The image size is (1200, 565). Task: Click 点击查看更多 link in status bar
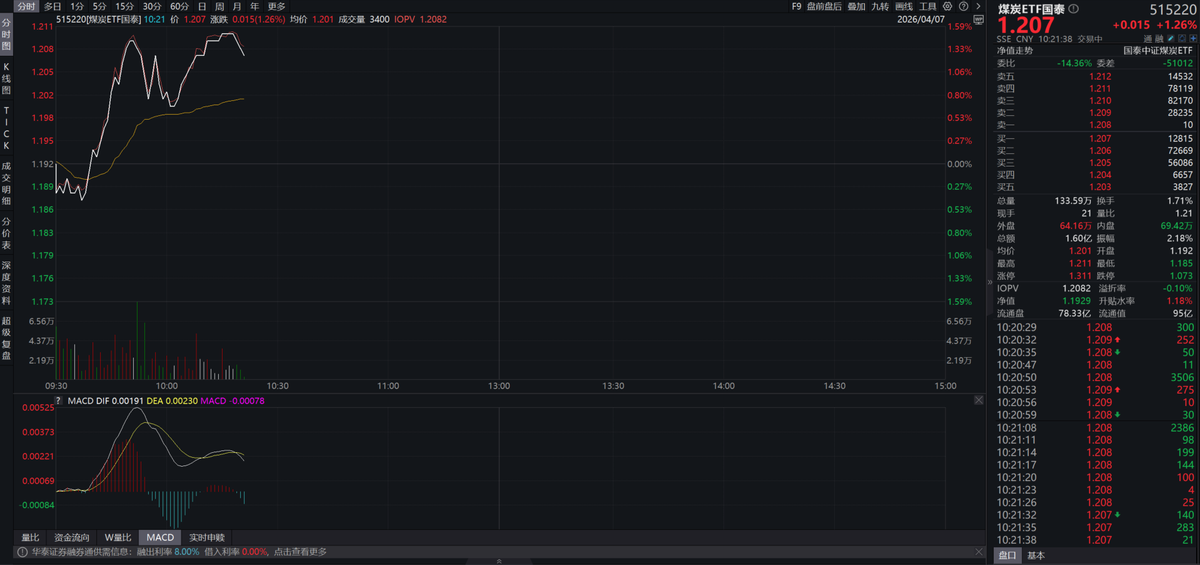299,551
